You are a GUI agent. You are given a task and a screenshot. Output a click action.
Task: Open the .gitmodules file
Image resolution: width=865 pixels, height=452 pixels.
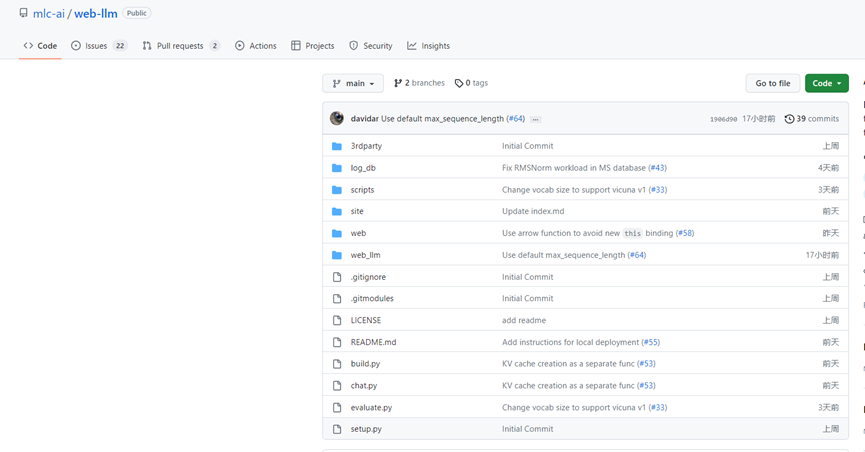pyautogui.click(x=372, y=299)
